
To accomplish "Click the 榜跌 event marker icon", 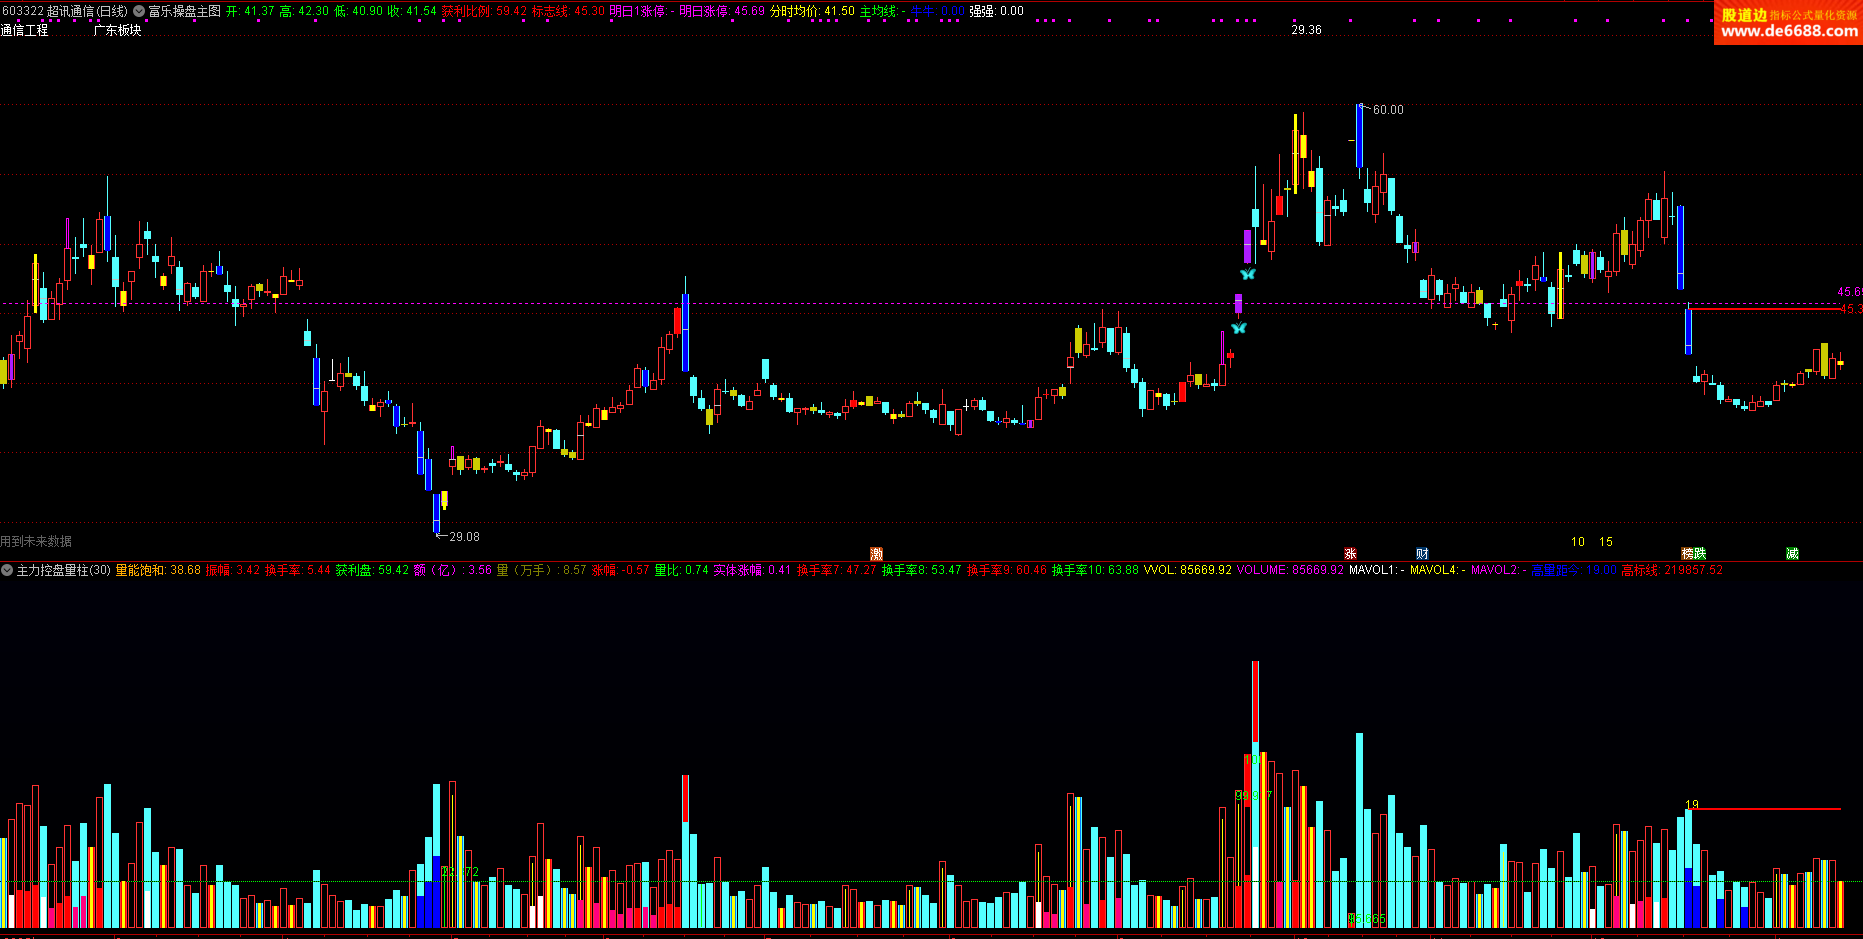I will click(x=1693, y=554).
